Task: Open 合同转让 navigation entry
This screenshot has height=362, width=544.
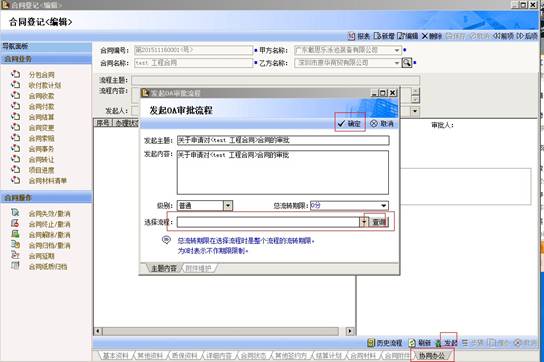Action: pyautogui.click(x=41, y=160)
